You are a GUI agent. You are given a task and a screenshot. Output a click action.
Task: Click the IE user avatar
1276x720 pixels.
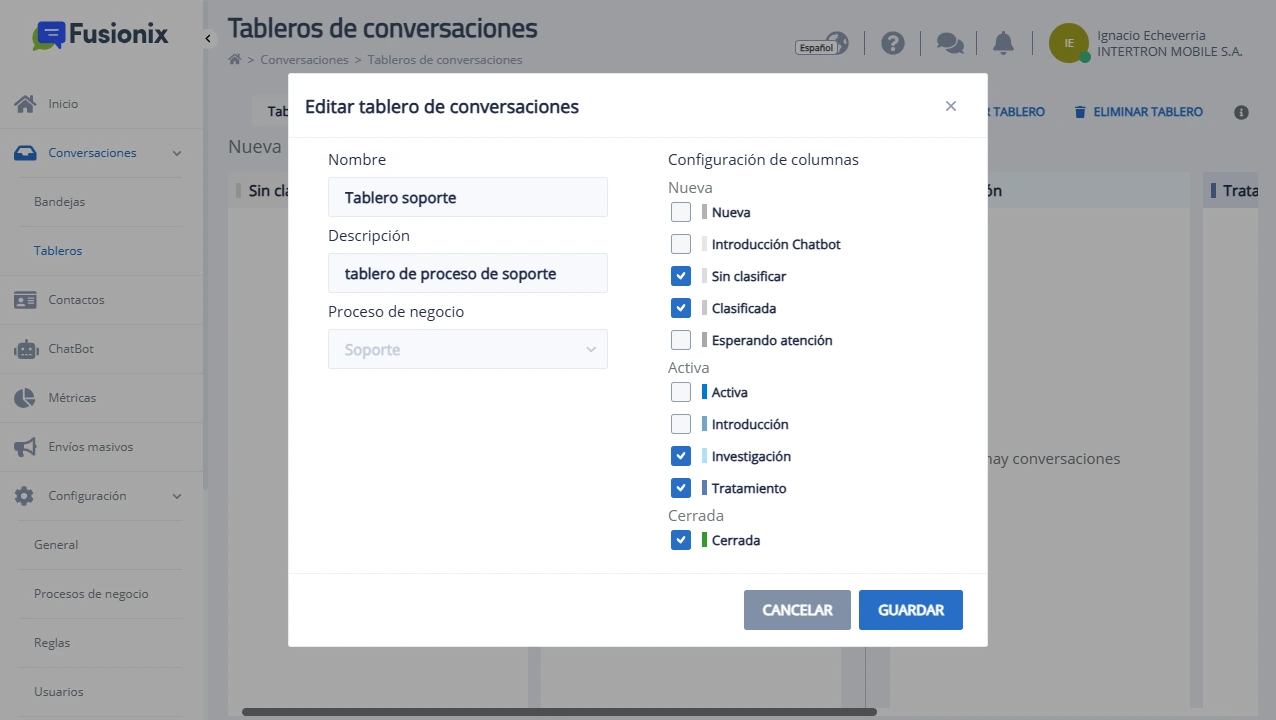click(x=1069, y=43)
